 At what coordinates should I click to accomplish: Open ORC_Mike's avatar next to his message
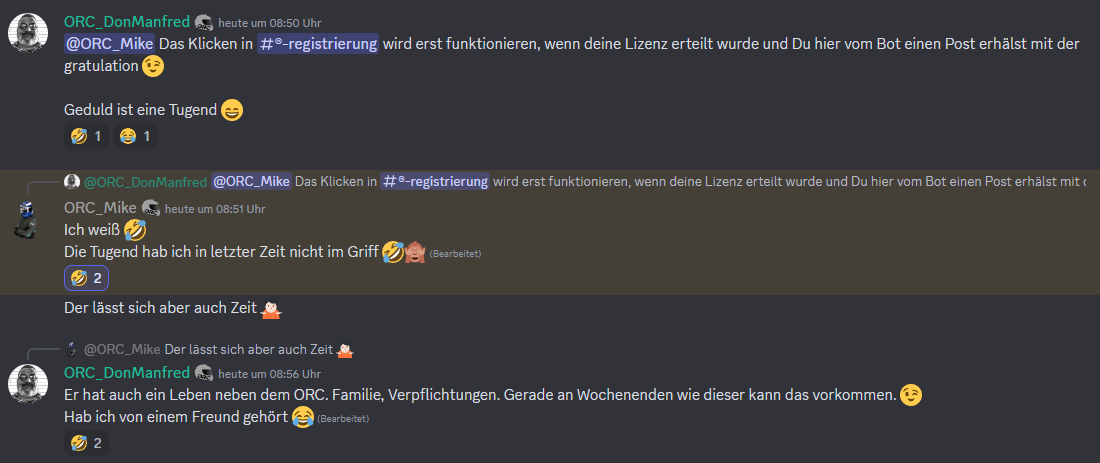(26, 220)
